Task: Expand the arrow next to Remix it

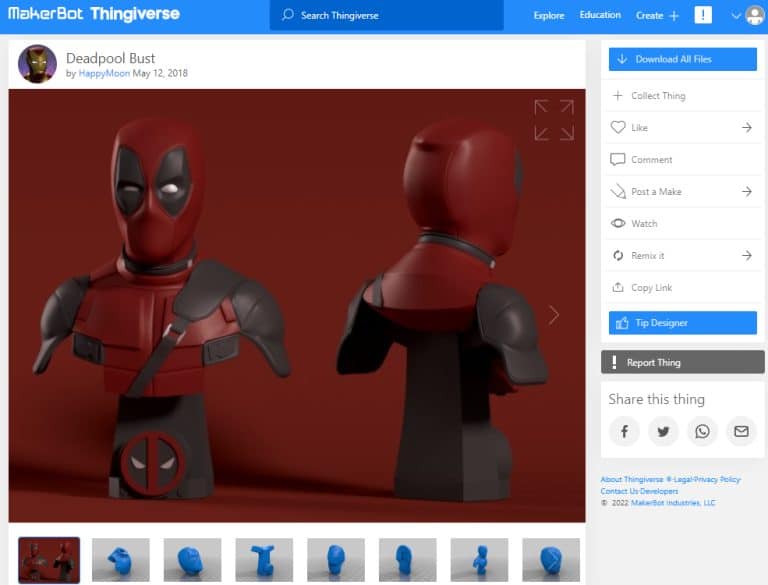Action: (746, 255)
